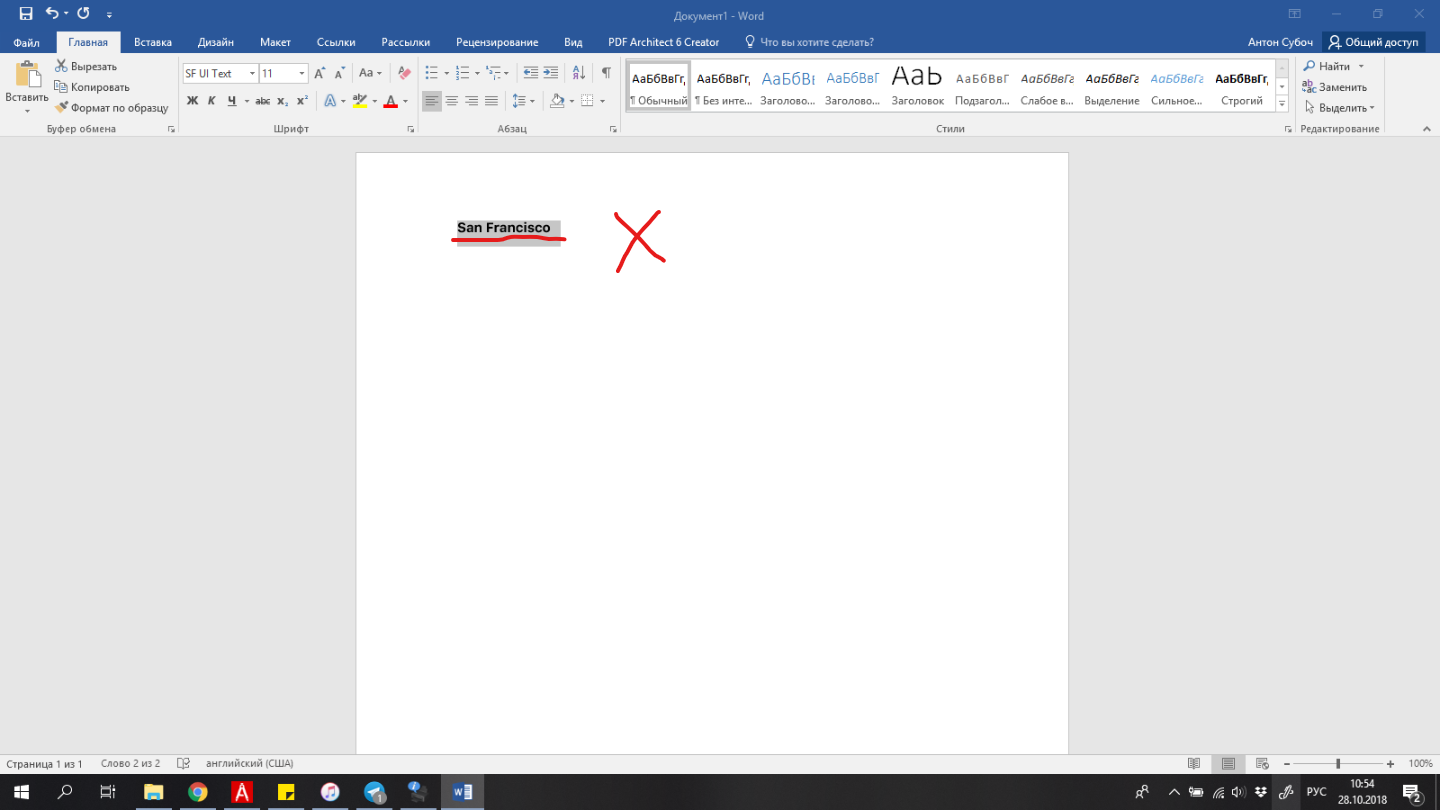
Task: Switch to the Вставка tab
Action: 153,42
